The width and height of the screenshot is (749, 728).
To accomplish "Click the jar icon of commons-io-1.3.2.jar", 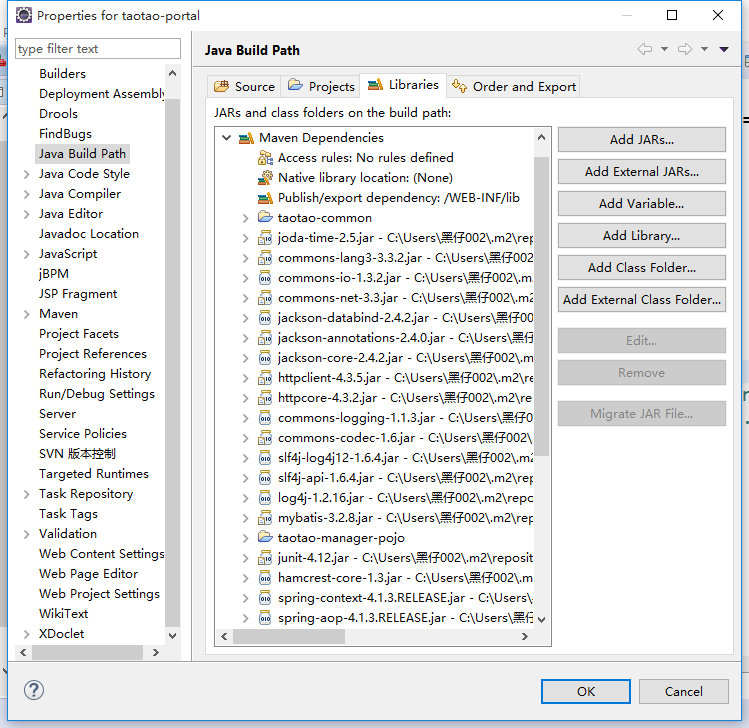I will tap(265, 278).
